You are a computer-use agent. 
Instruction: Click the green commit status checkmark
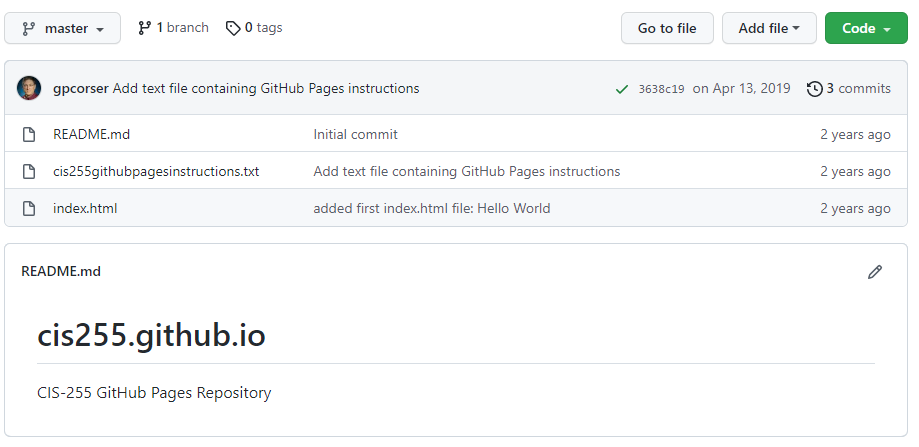[x=622, y=89]
